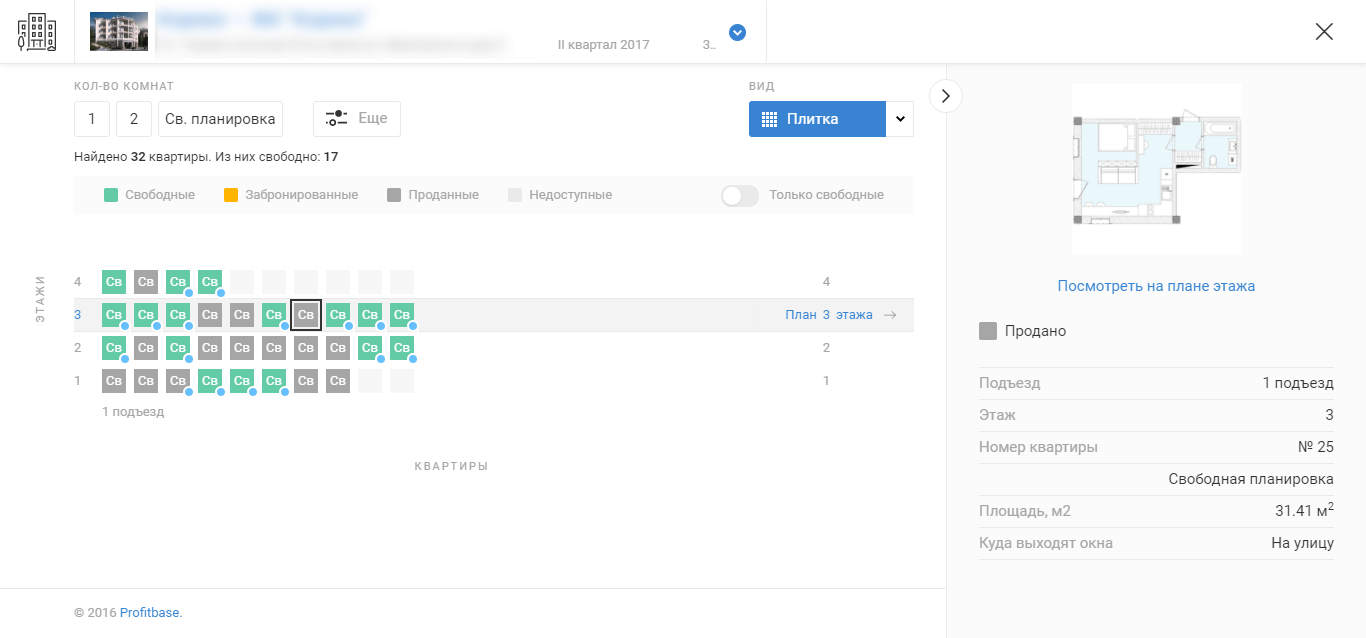Toggle the Только свободные switch
Screen dimensions: 1366x638
pos(740,195)
